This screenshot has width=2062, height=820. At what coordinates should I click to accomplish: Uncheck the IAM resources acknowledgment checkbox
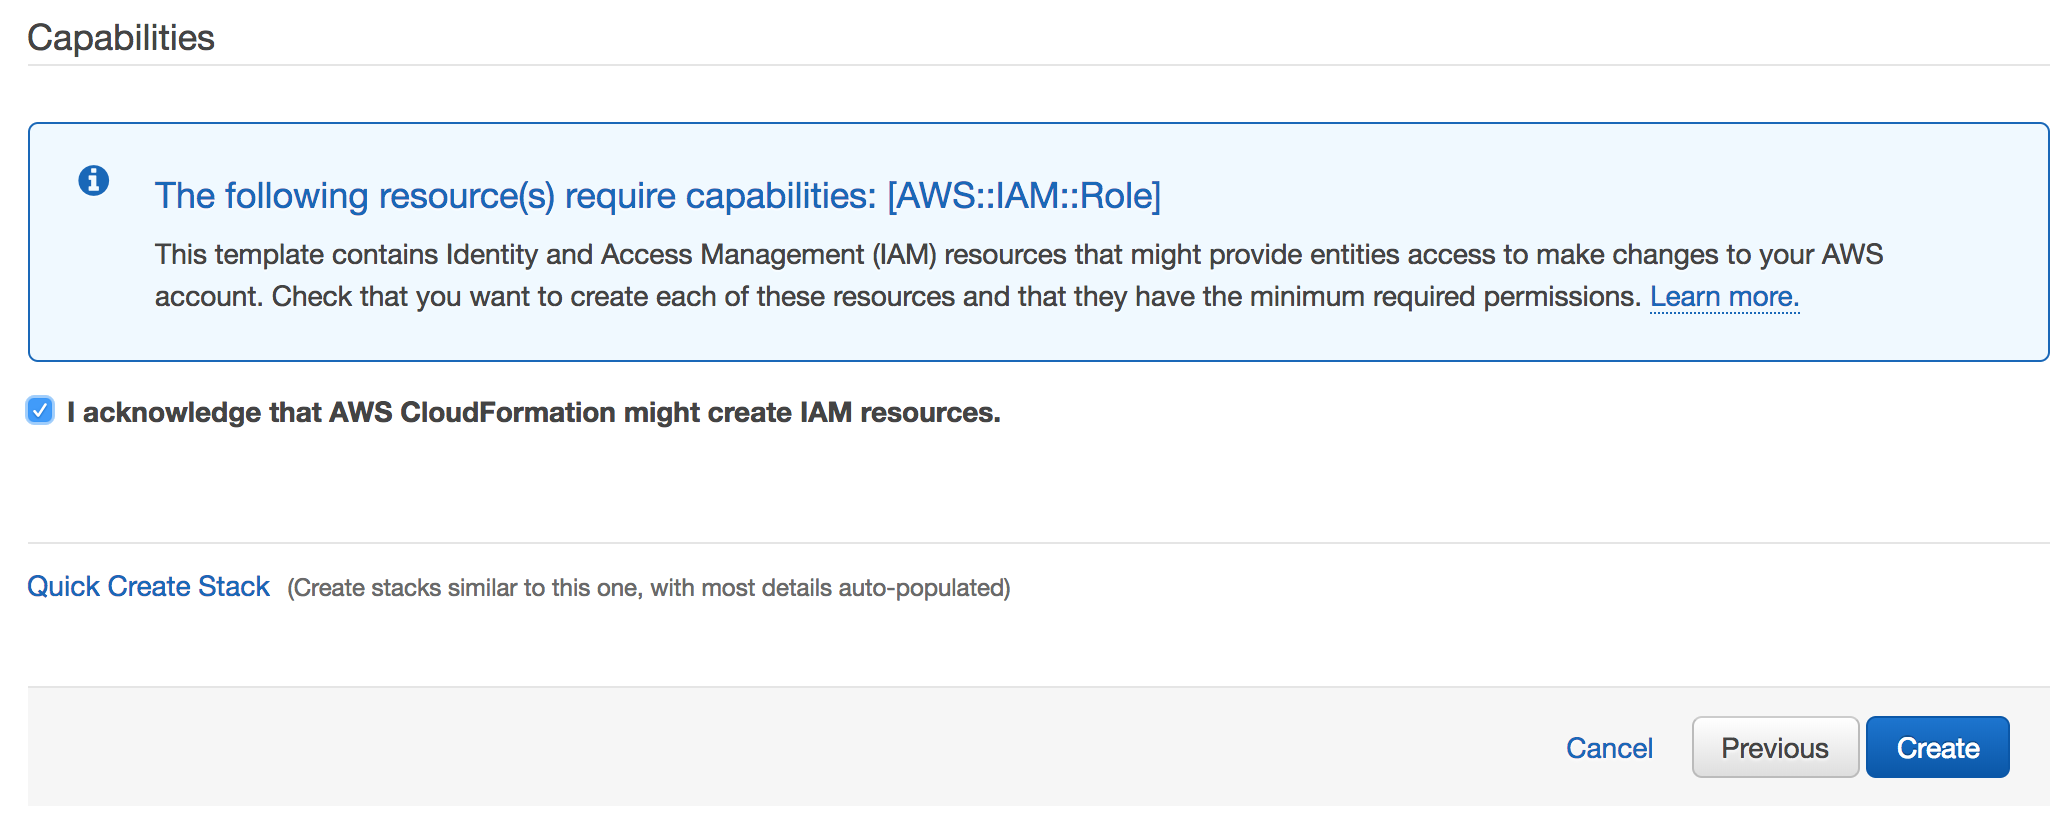[x=40, y=410]
